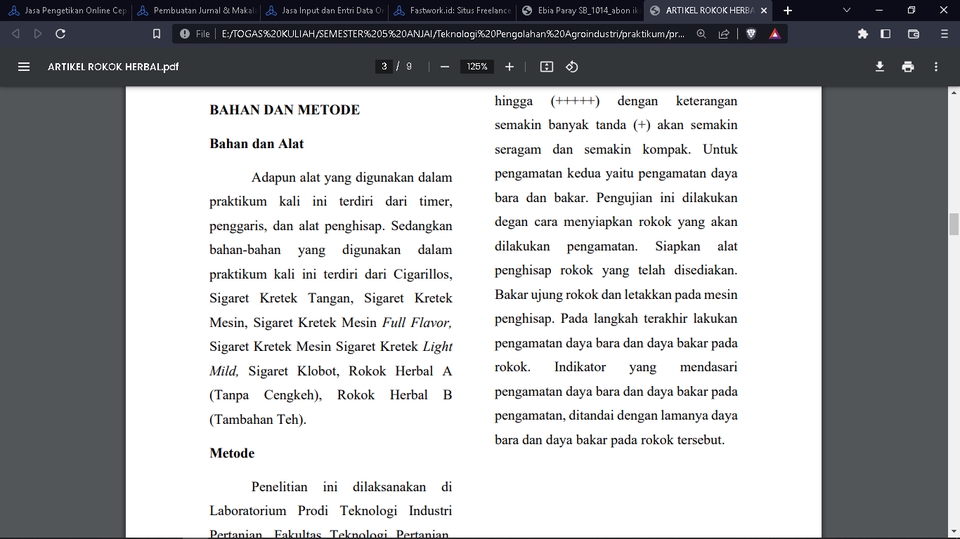Download the ARTIKEL ROKOK HERBAL PDF
This screenshot has height=539, width=960.
880,67
